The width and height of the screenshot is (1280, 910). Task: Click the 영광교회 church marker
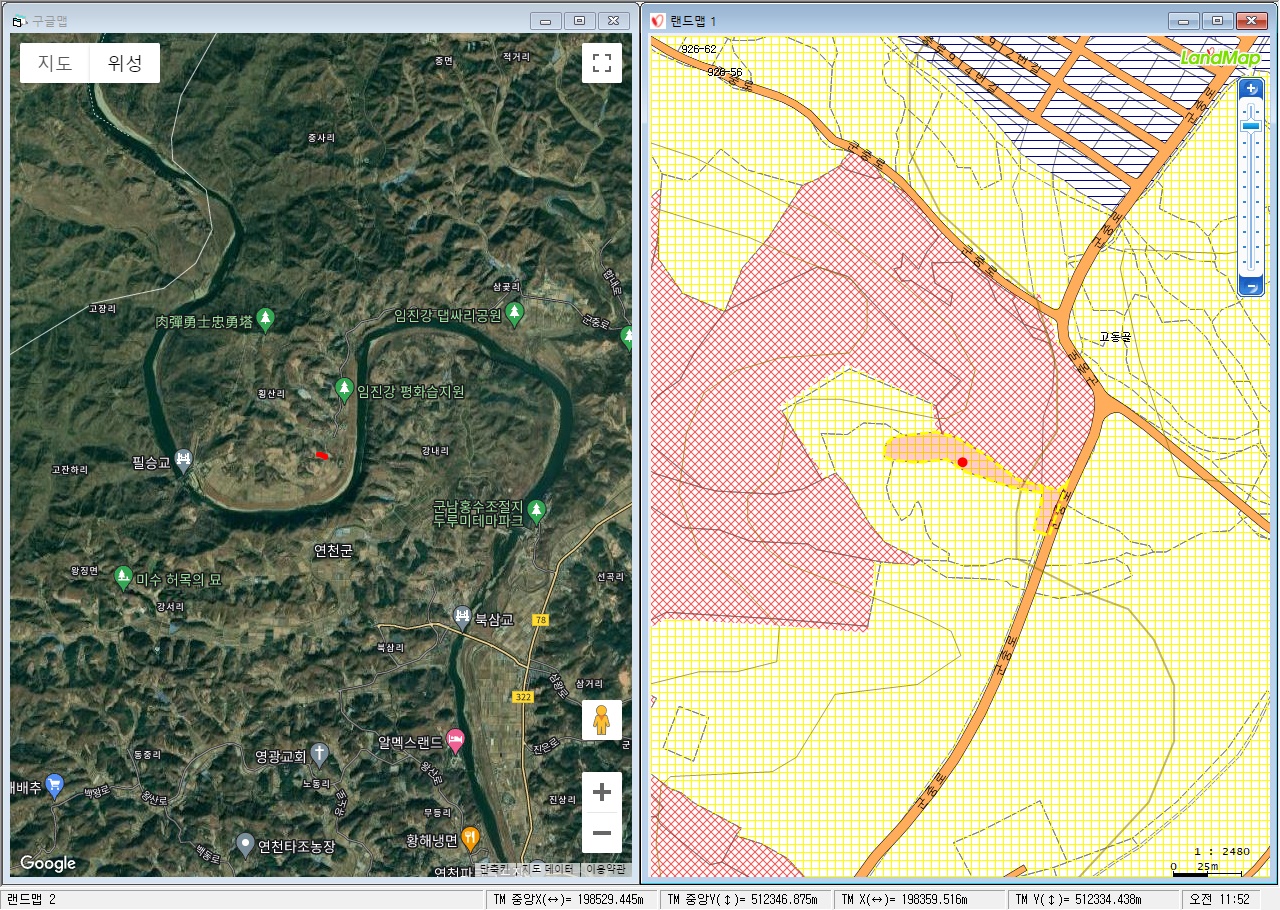319,753
